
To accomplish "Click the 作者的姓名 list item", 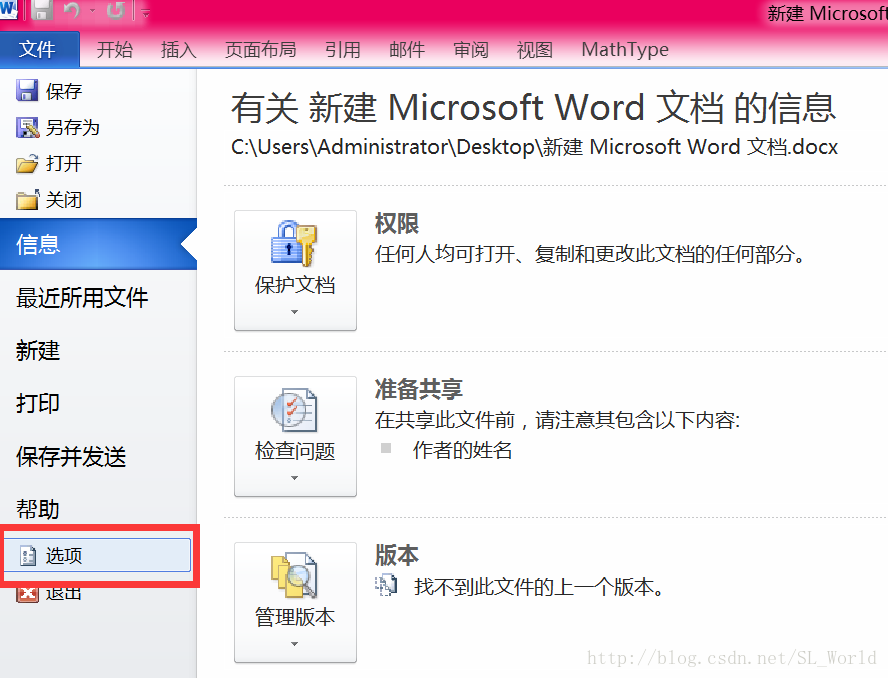I will pos(462,450).
